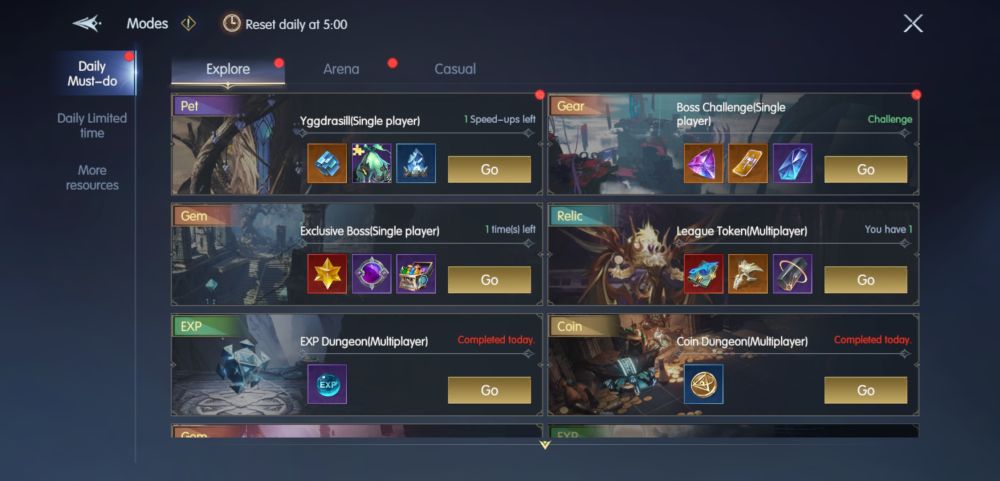Expand more modes with the bottom arrow
This screenshot has height=481, width=1000.
(545, 445)
